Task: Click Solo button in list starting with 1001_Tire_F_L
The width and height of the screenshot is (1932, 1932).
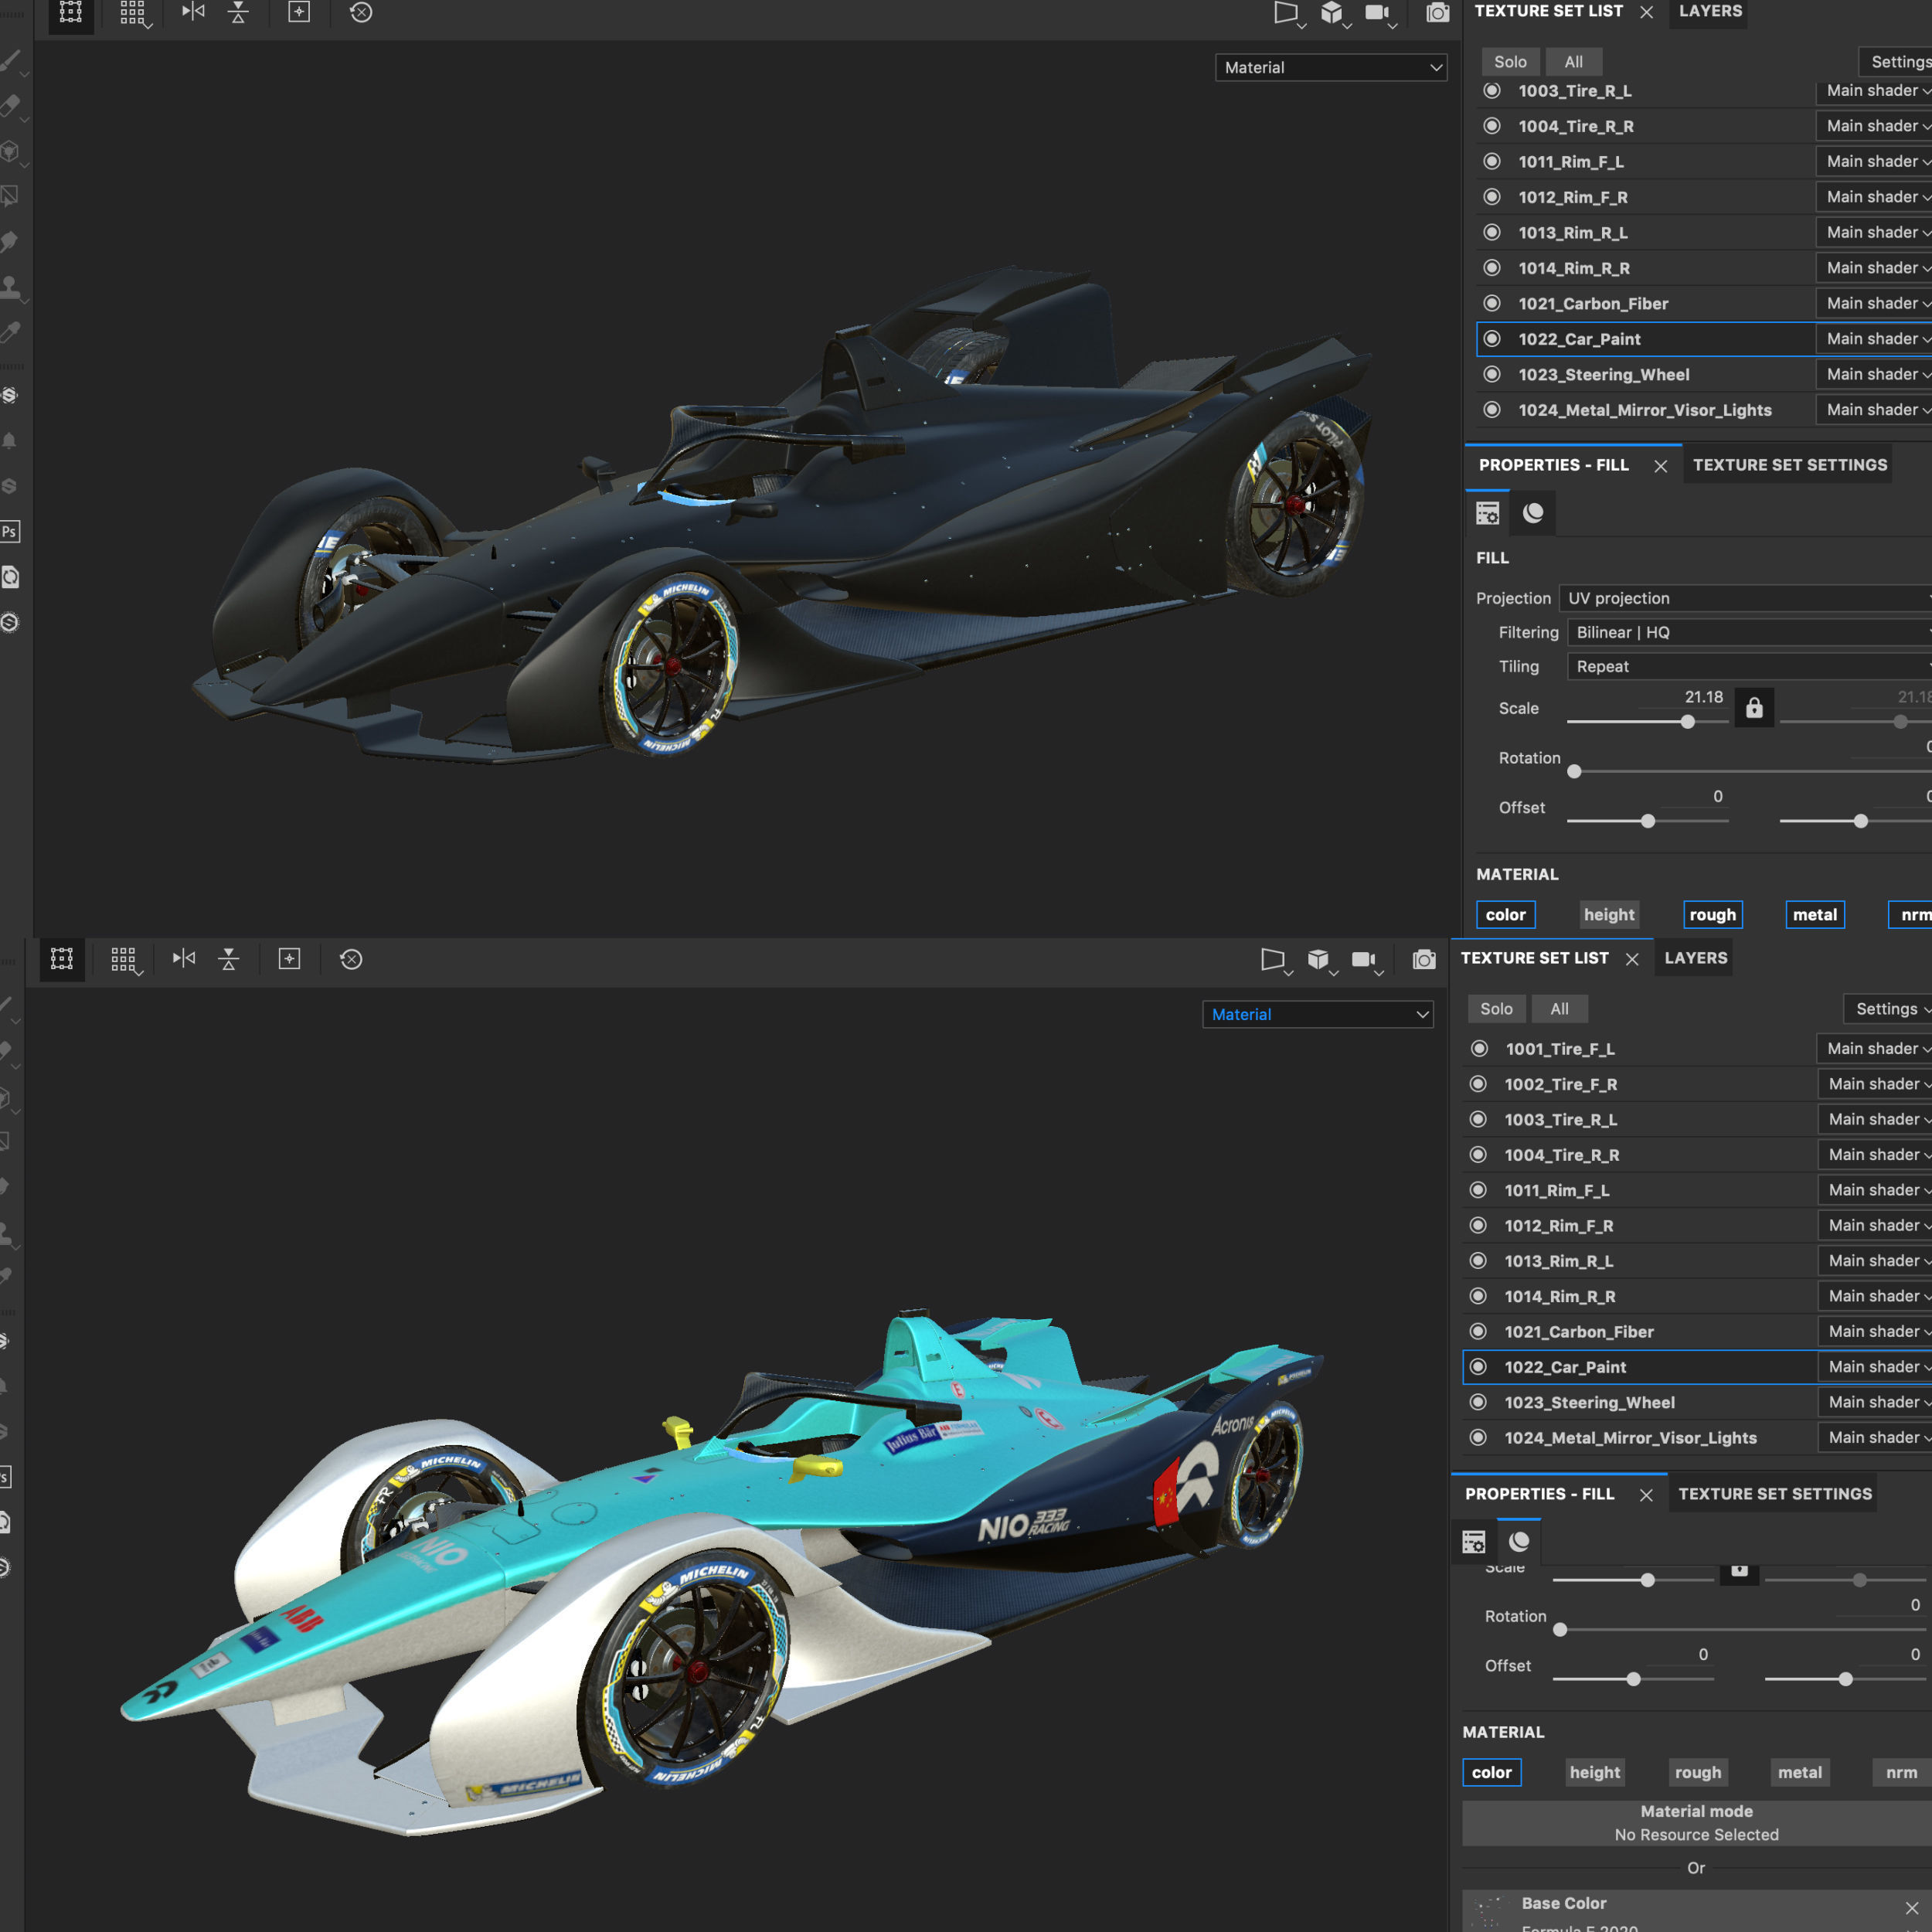Action: 1496,1009
